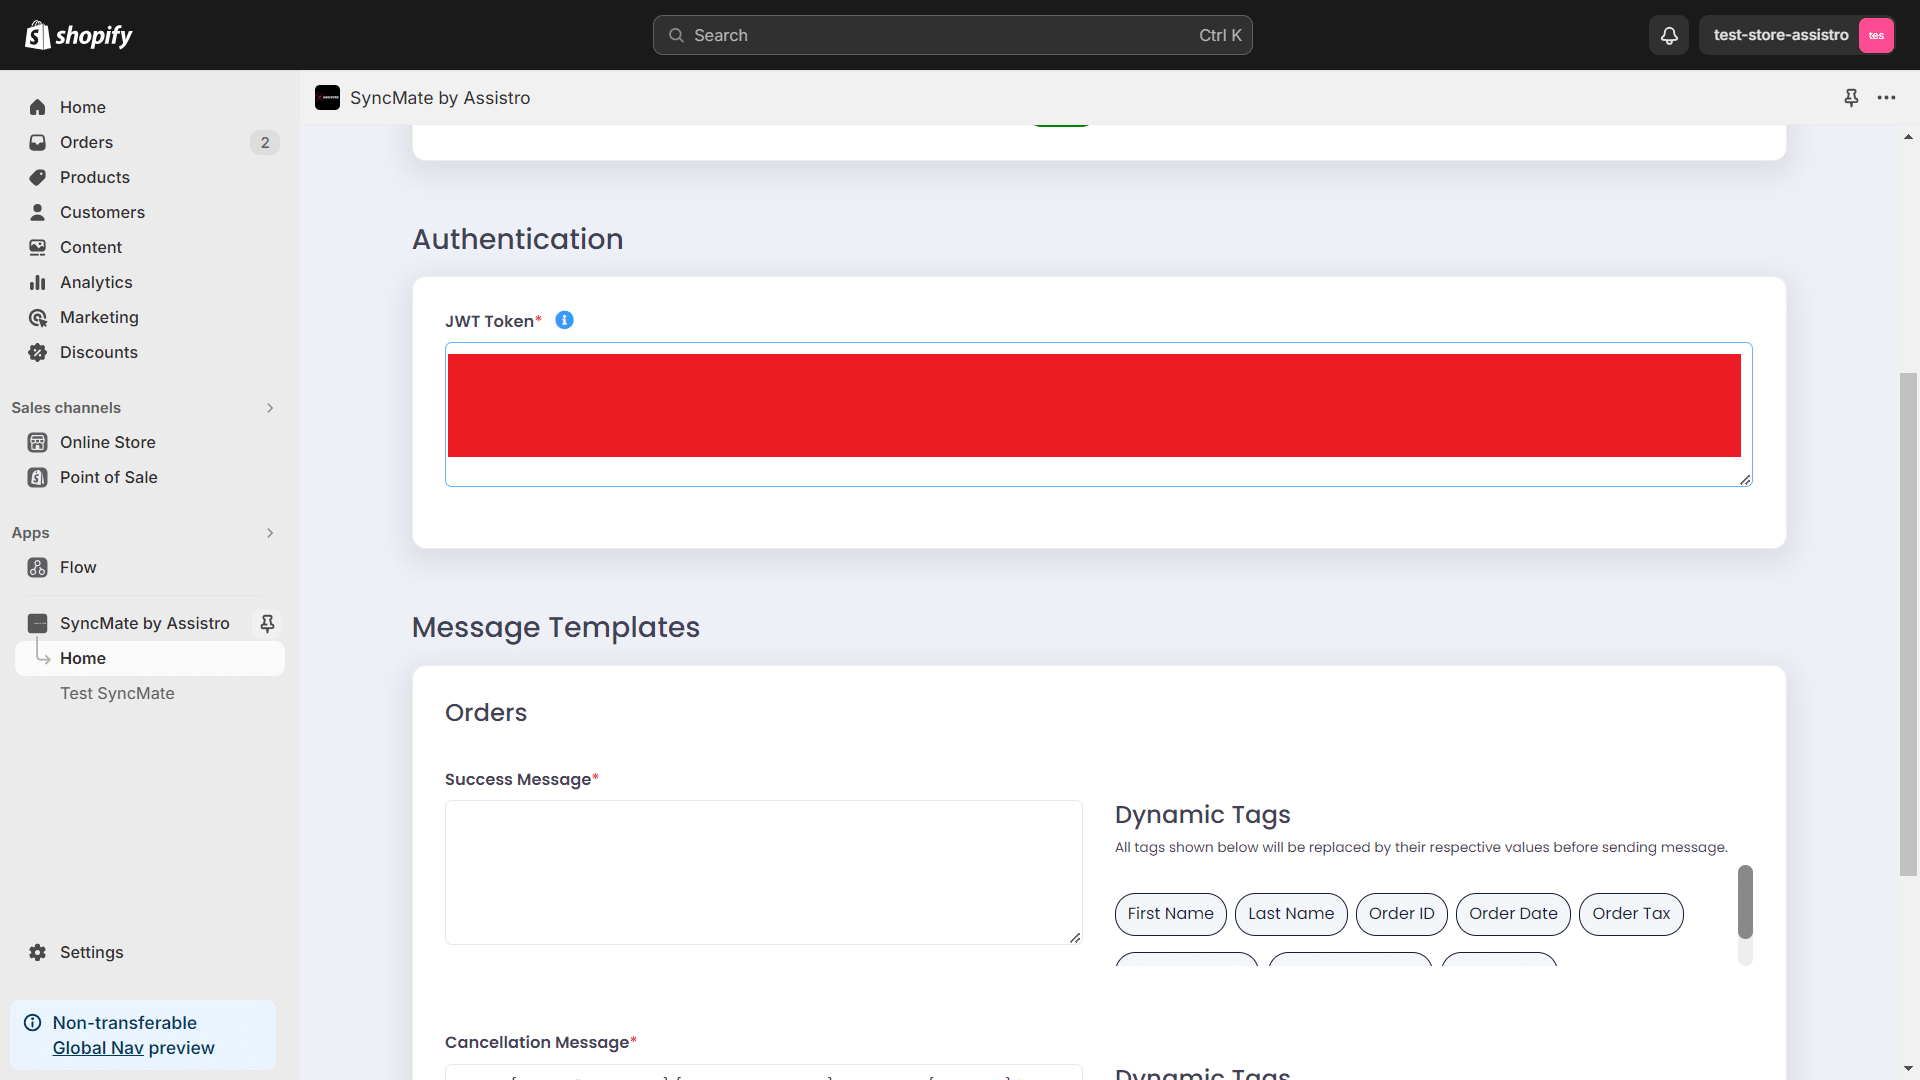The width and height of the screenshot is (1920, 1080).
Task: Expand the Apps section chevron
Action: click(270, 533)
